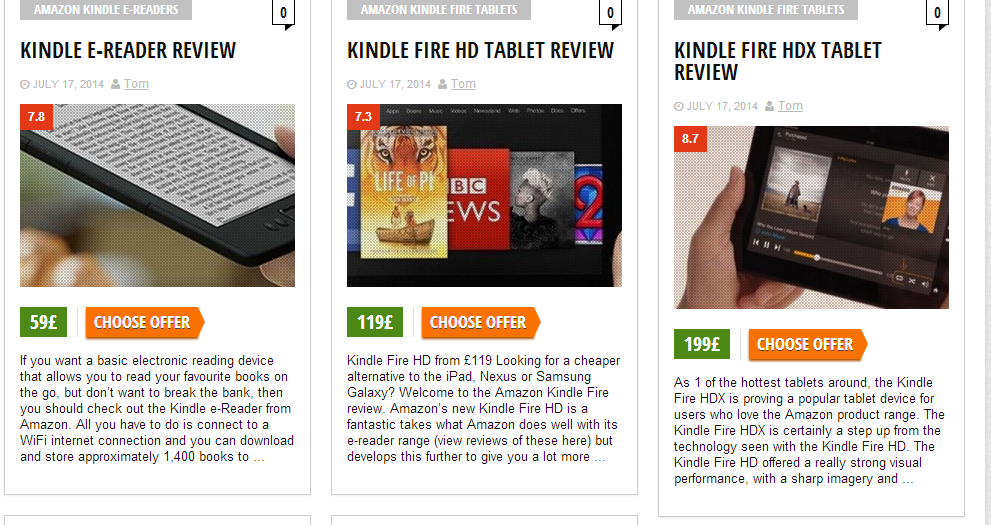The width and height of the screenshot is (991, 525).
Task: Click the 7.3 score badge on the Fire HD image
Action: point(363,117)
